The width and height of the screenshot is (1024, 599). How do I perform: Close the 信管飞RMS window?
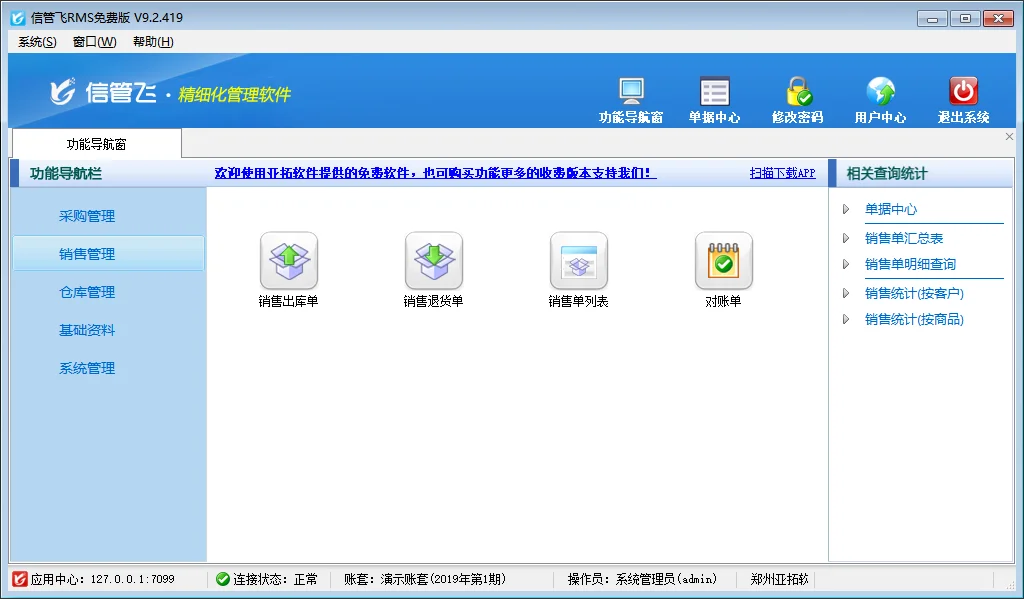point(998,19)
